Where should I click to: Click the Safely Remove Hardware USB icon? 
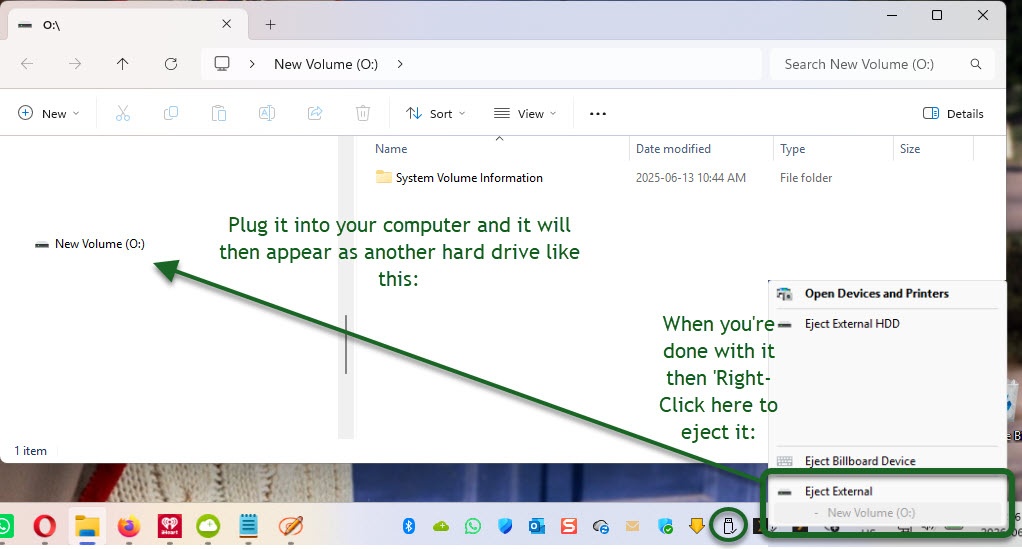(729, 526)
